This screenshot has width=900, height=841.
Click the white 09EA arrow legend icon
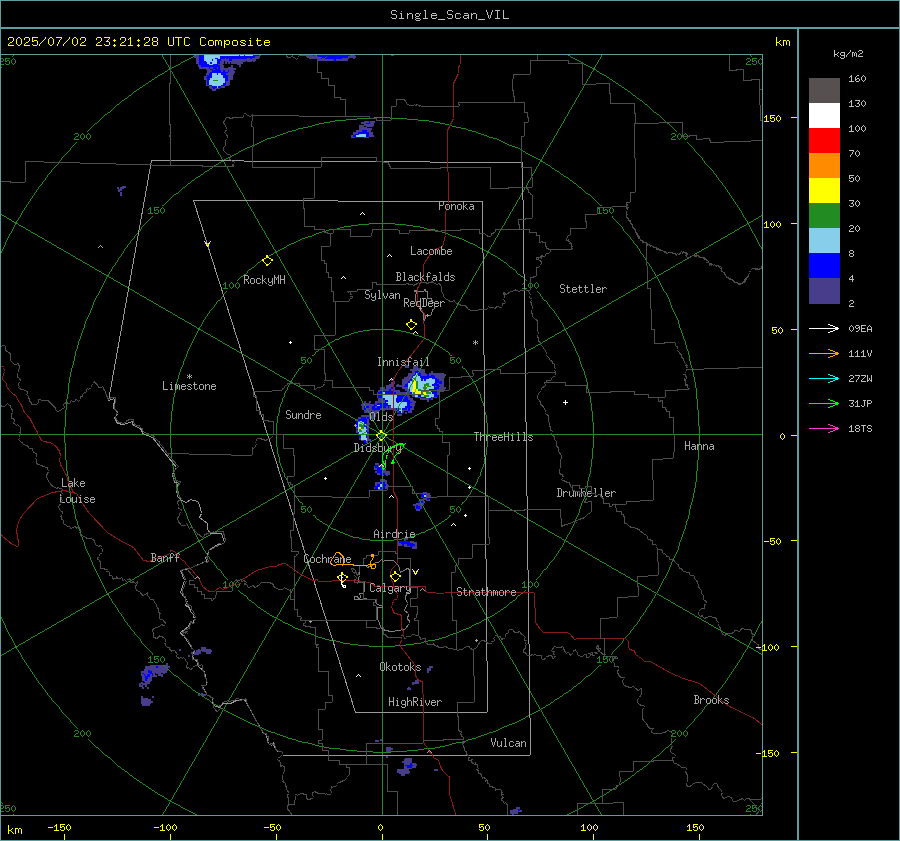click(x=824, y=328)
